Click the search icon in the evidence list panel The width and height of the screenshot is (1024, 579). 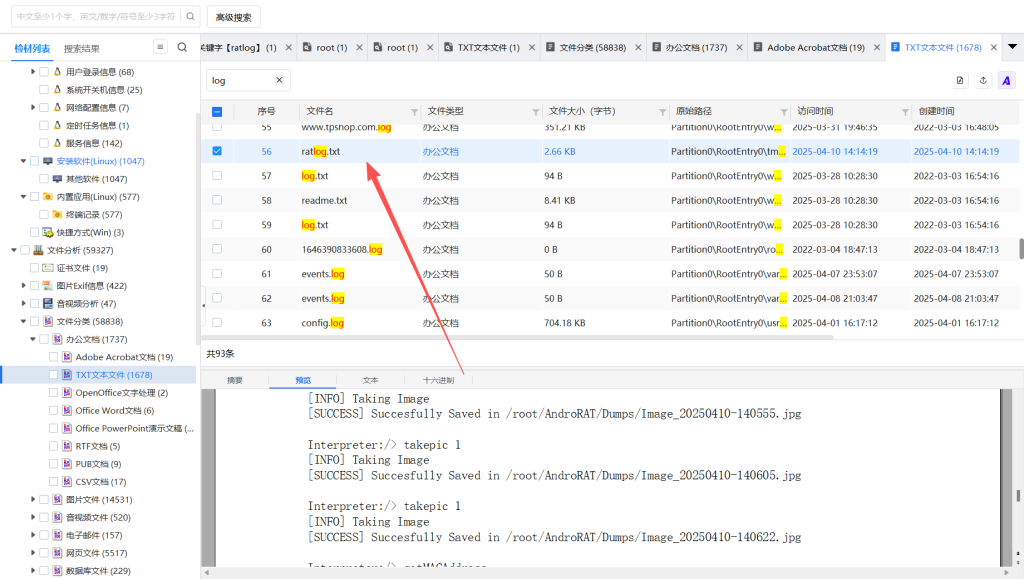coord(182,47)
